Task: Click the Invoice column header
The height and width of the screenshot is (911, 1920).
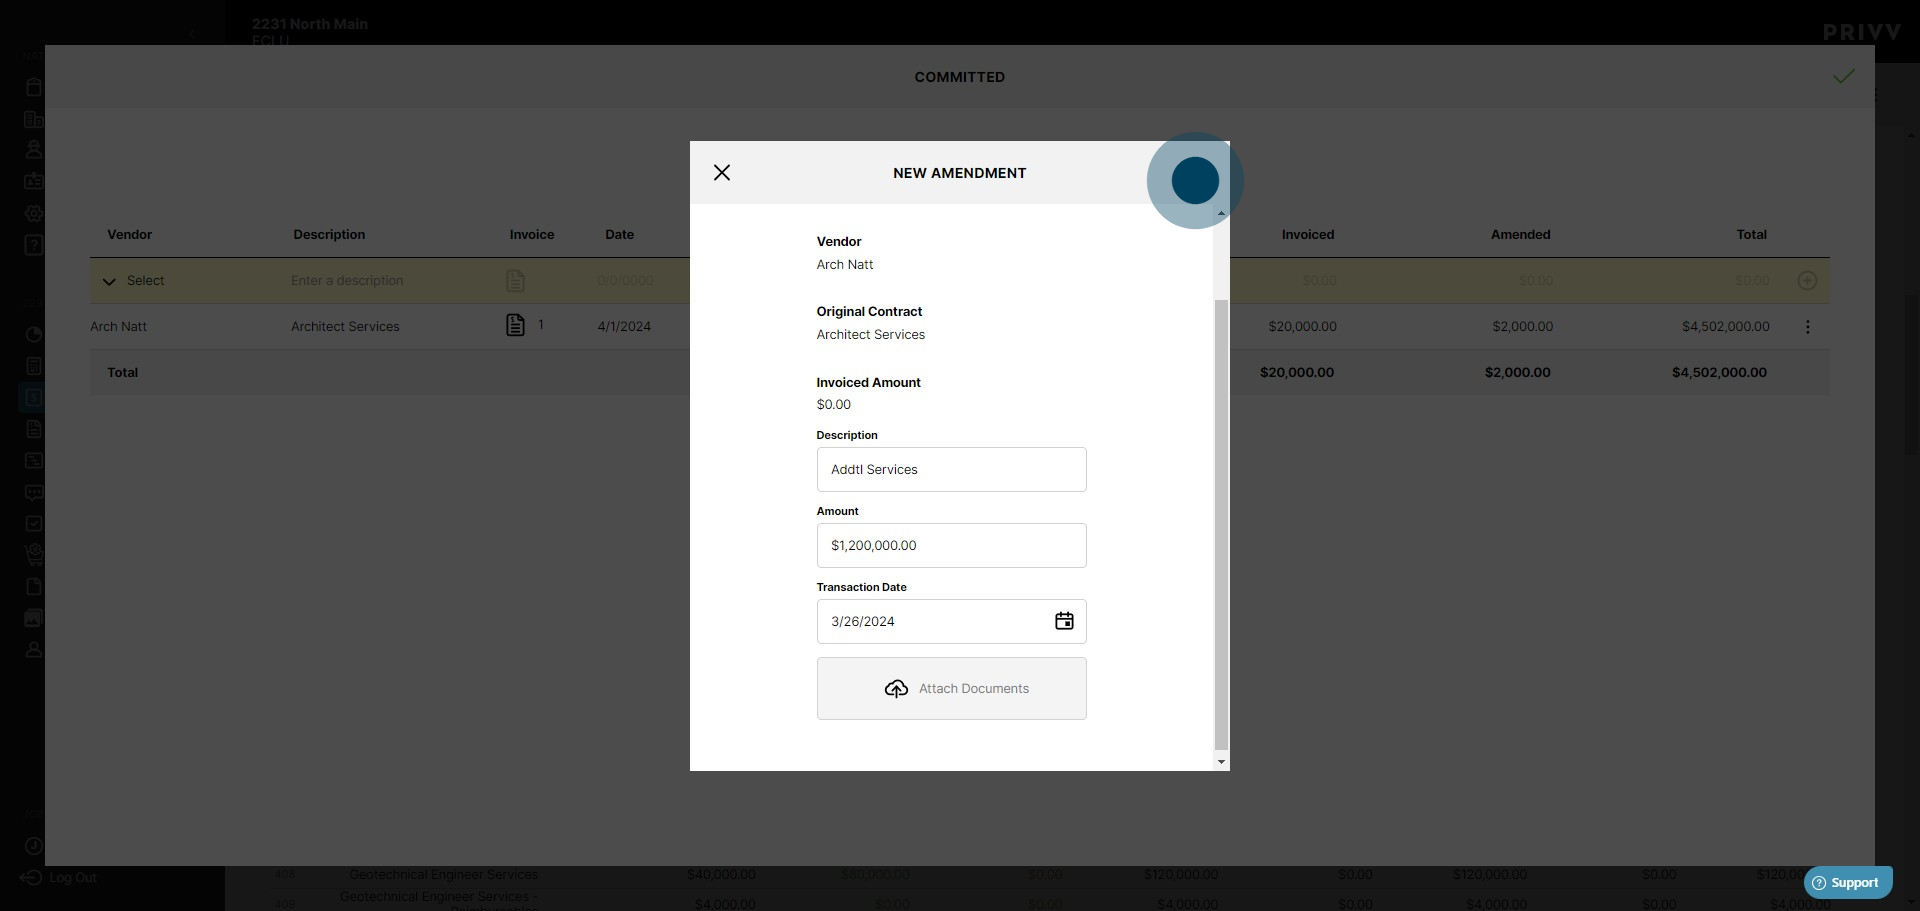Action: pyautogui.click(x=532, y=235)
